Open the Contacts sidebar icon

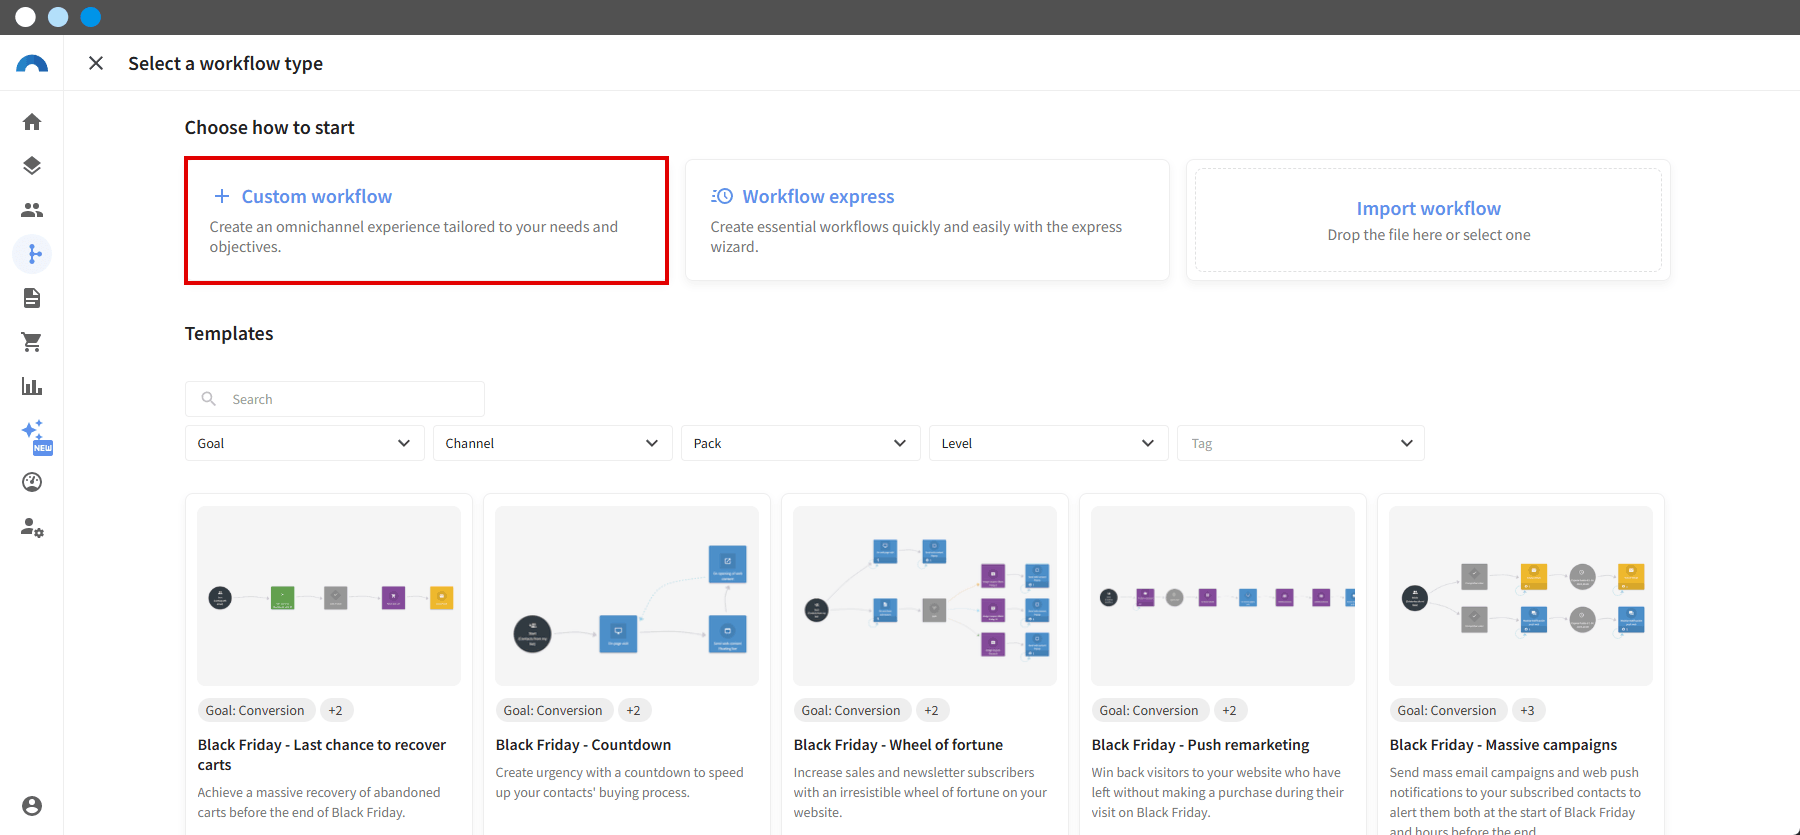pyautogui.click(x=32, y=210)
